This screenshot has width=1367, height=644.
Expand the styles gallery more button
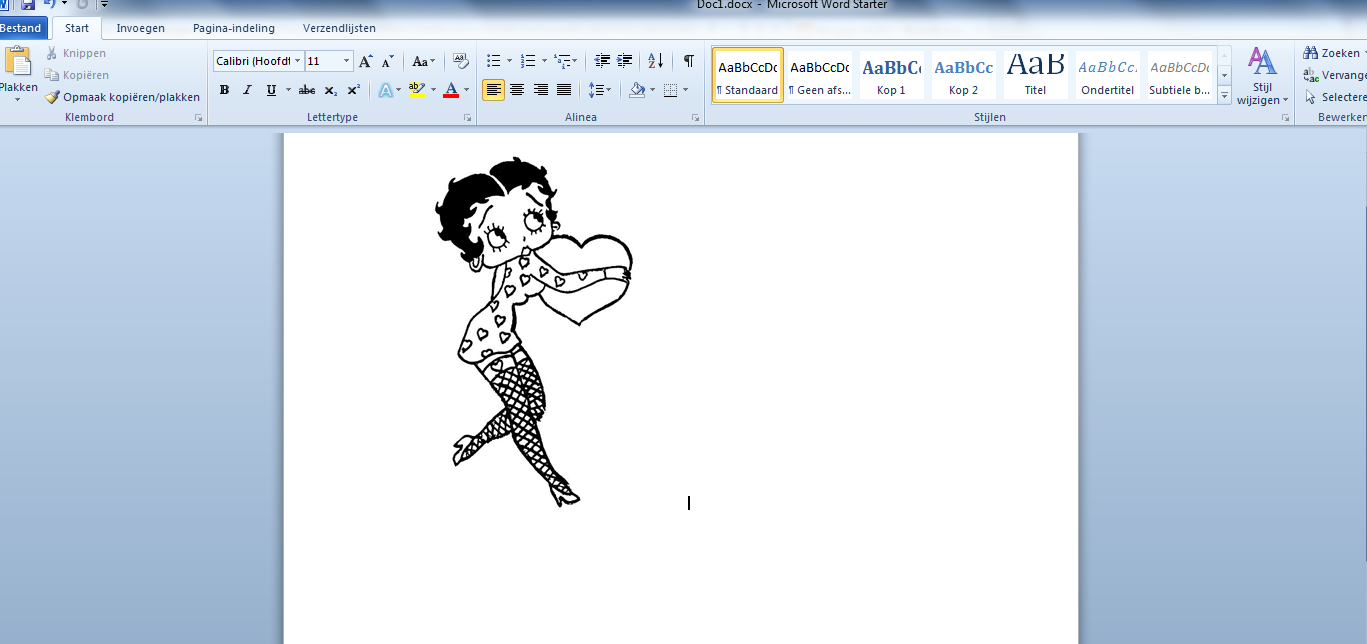[x=1224, y=96]
